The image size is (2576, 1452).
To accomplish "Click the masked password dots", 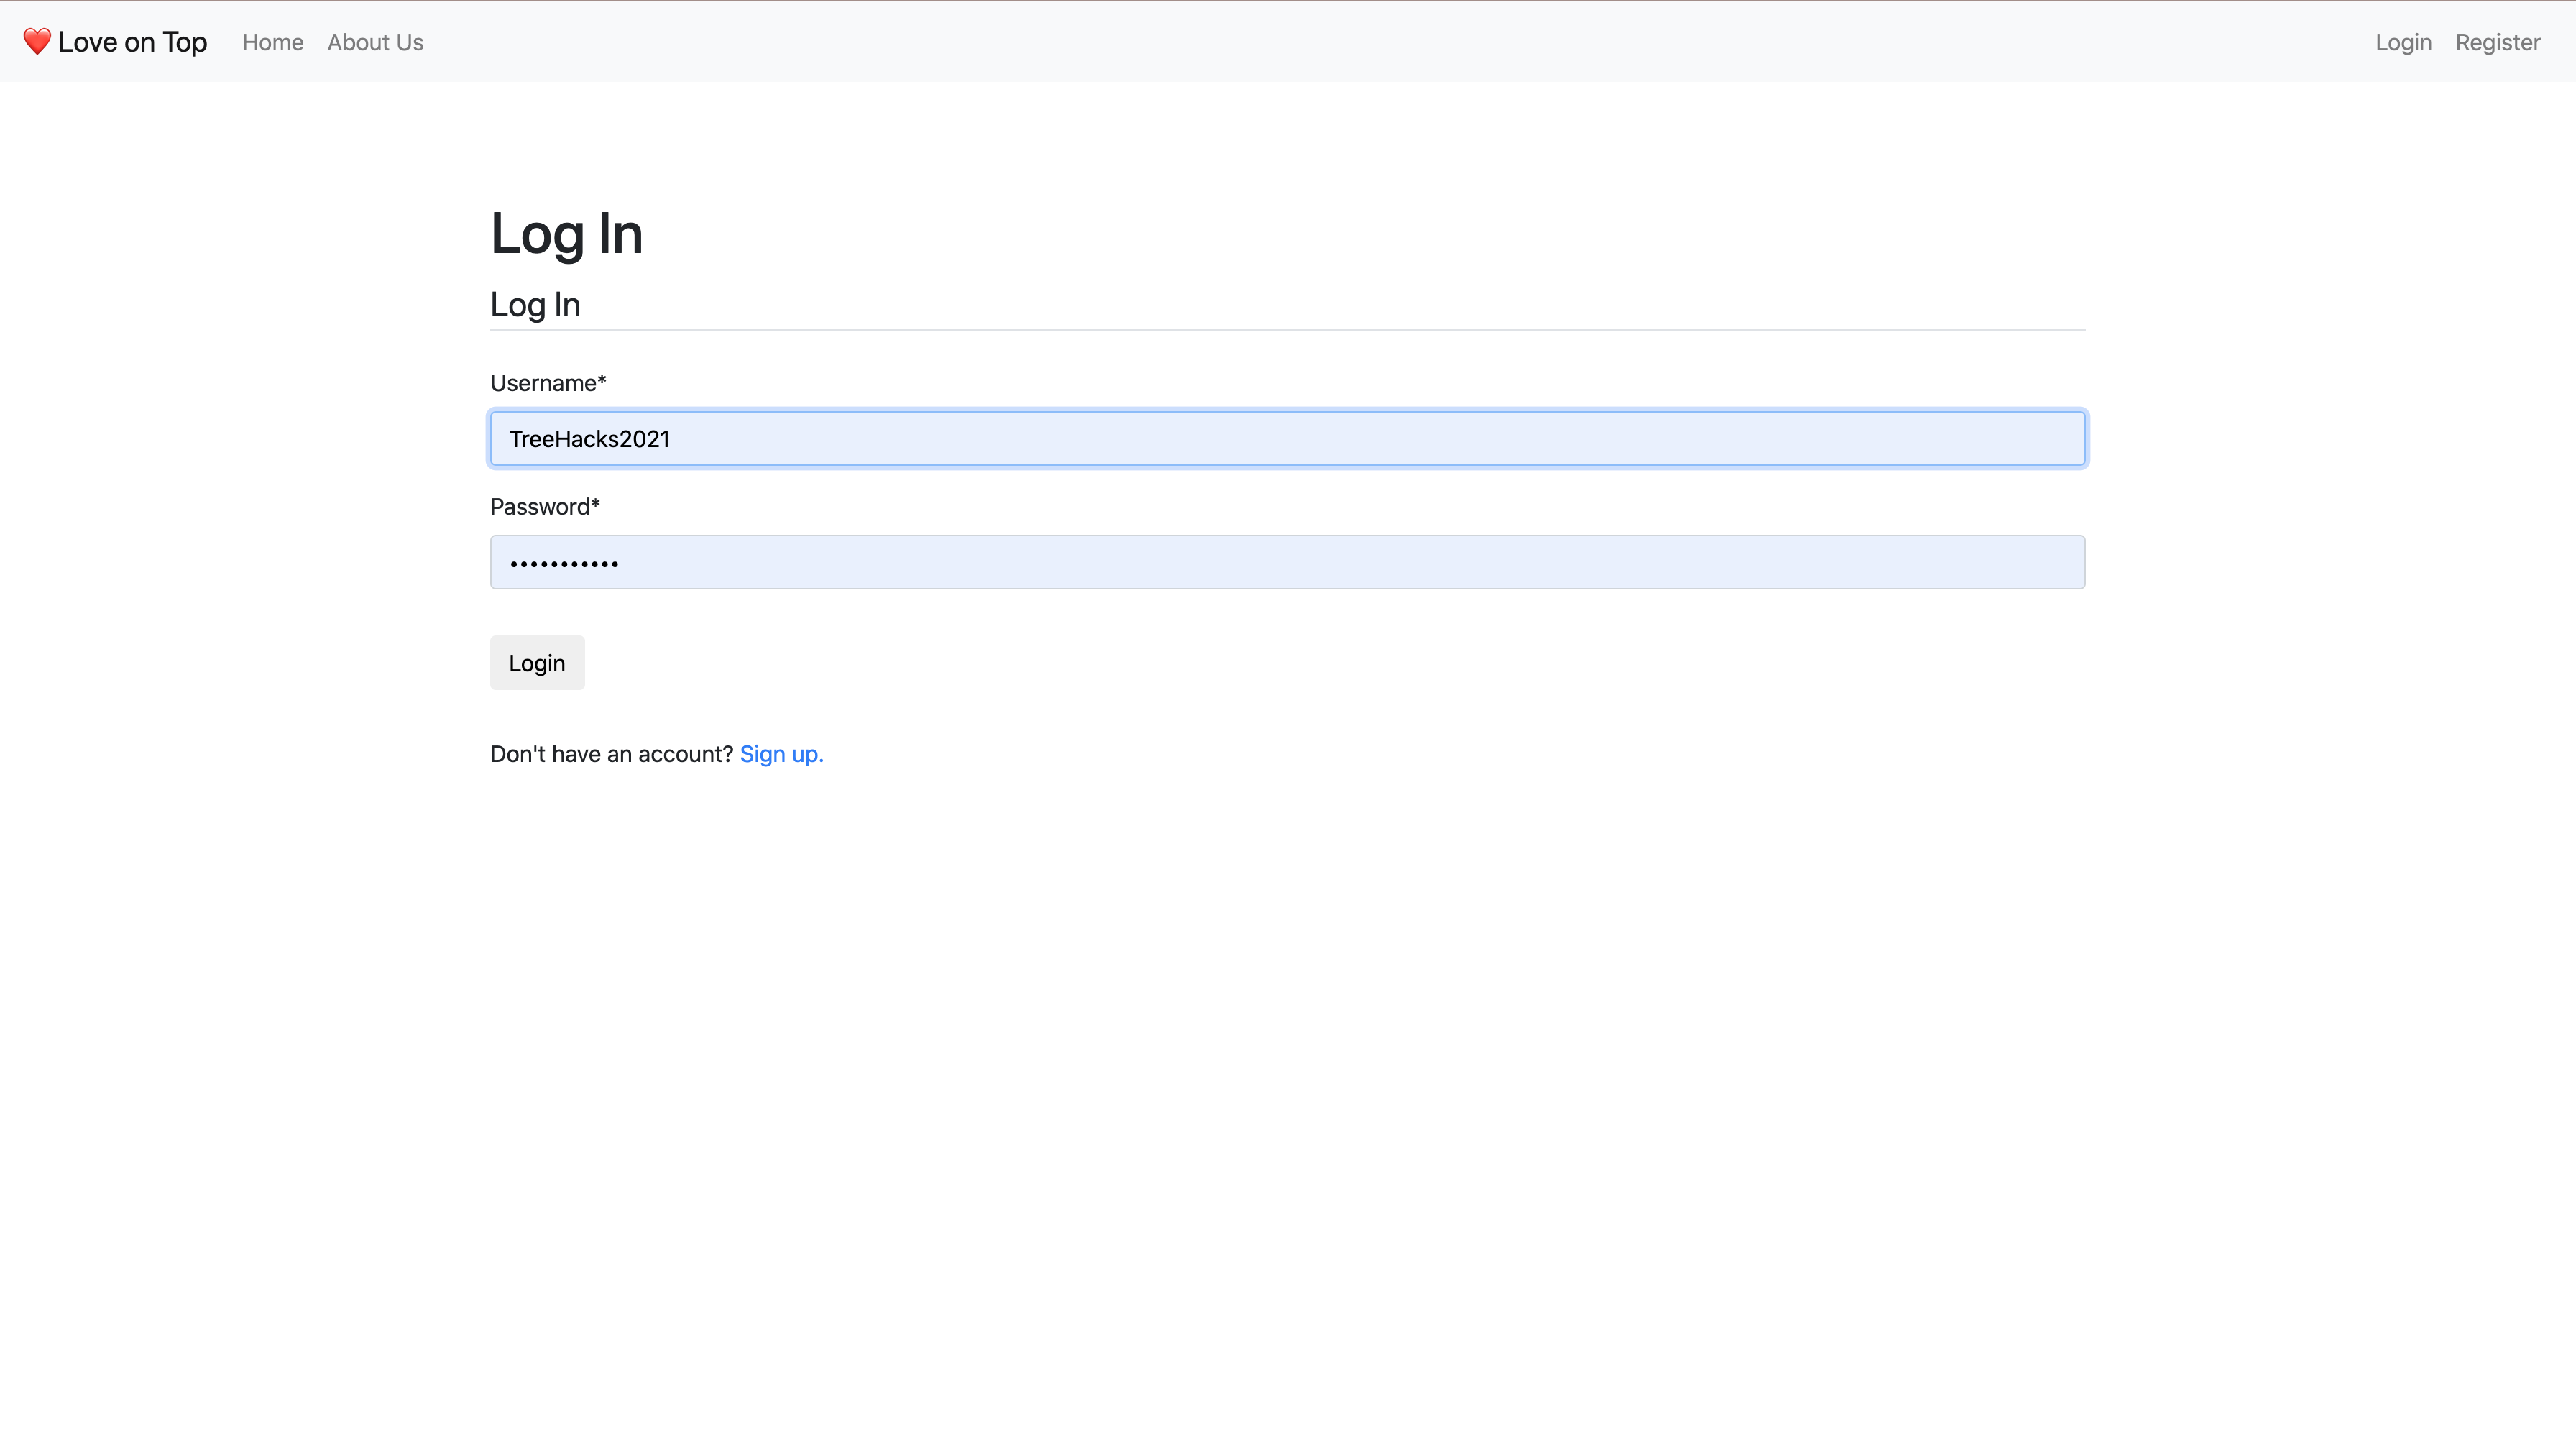I will 564,564.
